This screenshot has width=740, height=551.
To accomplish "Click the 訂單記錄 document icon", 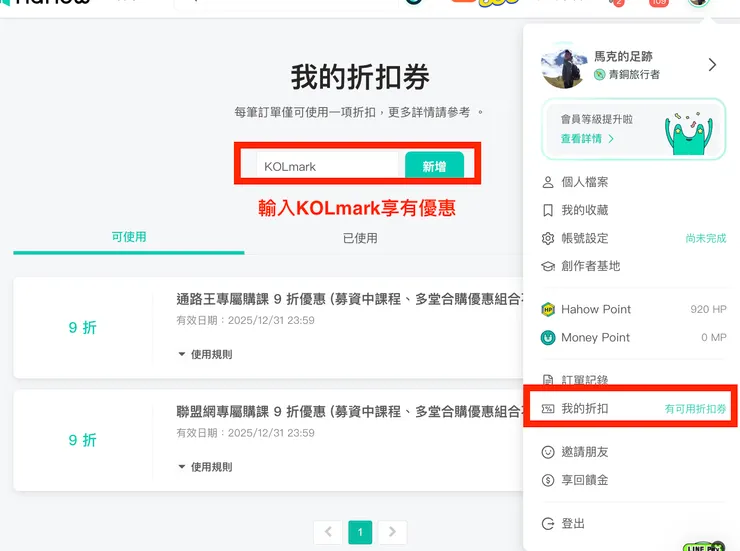I will [x=547, y=380].
